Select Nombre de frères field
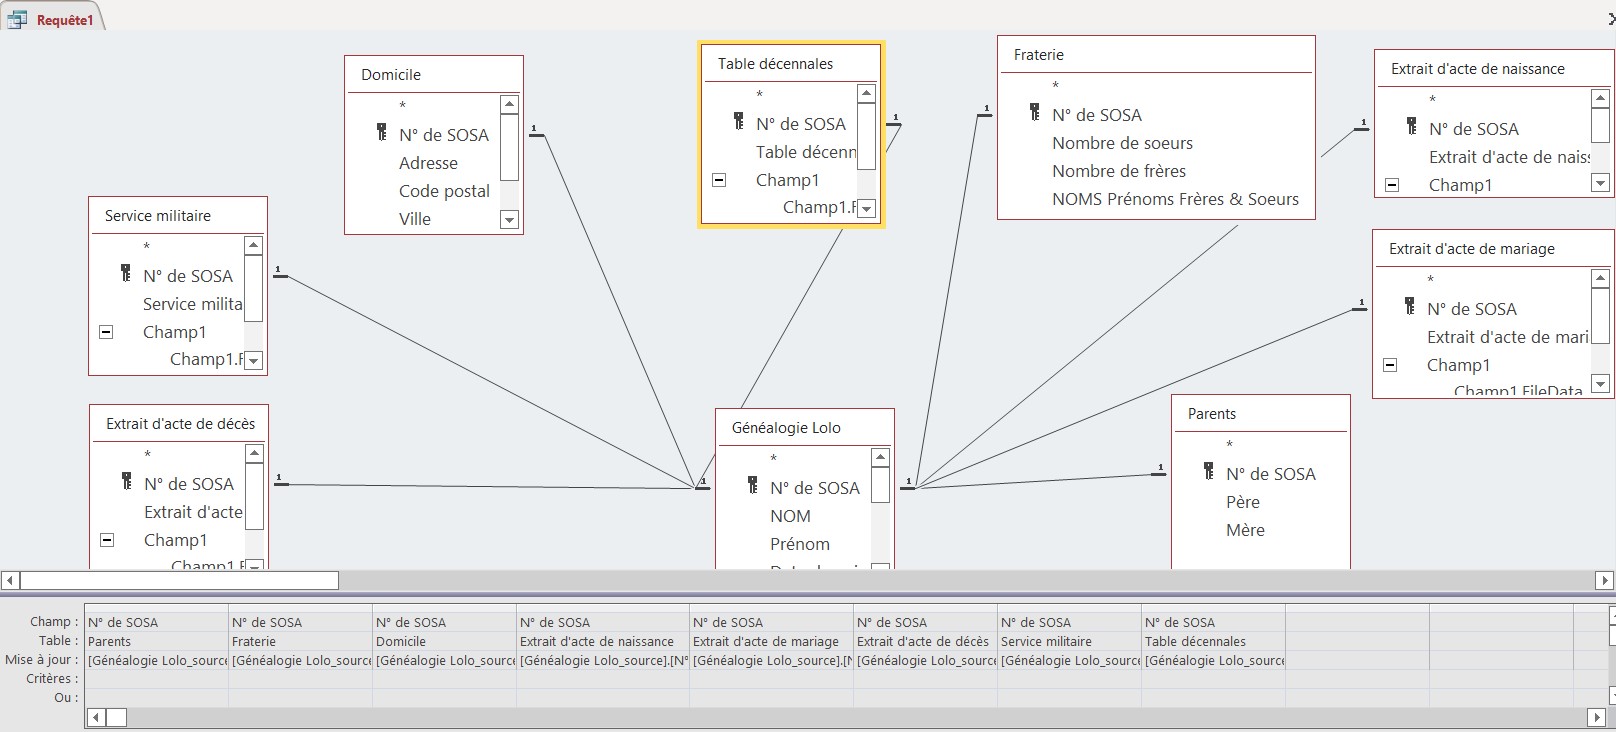The height and width of the screenshot is (732, 1616). 1119,171
